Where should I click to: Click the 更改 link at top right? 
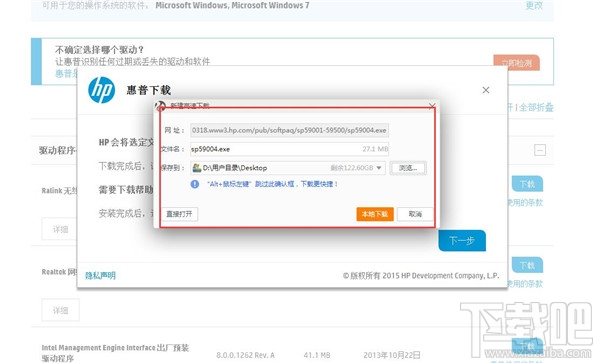534,5
